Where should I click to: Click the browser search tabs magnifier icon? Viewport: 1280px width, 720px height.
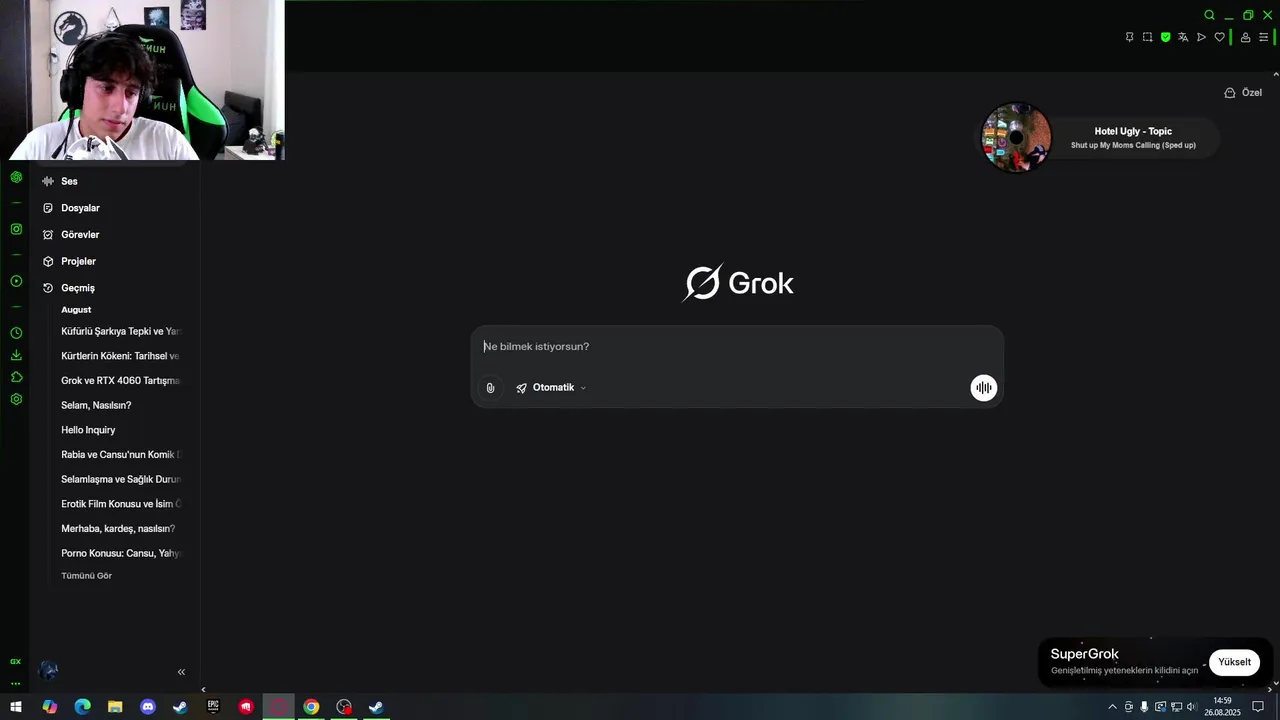(1209, 15)
